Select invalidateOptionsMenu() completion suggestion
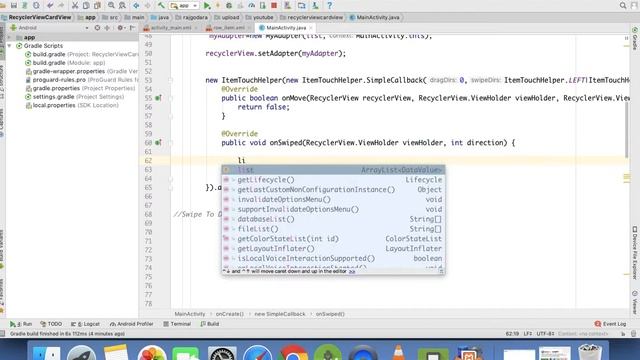The image size is (640, 360). [x=333, y=199]
